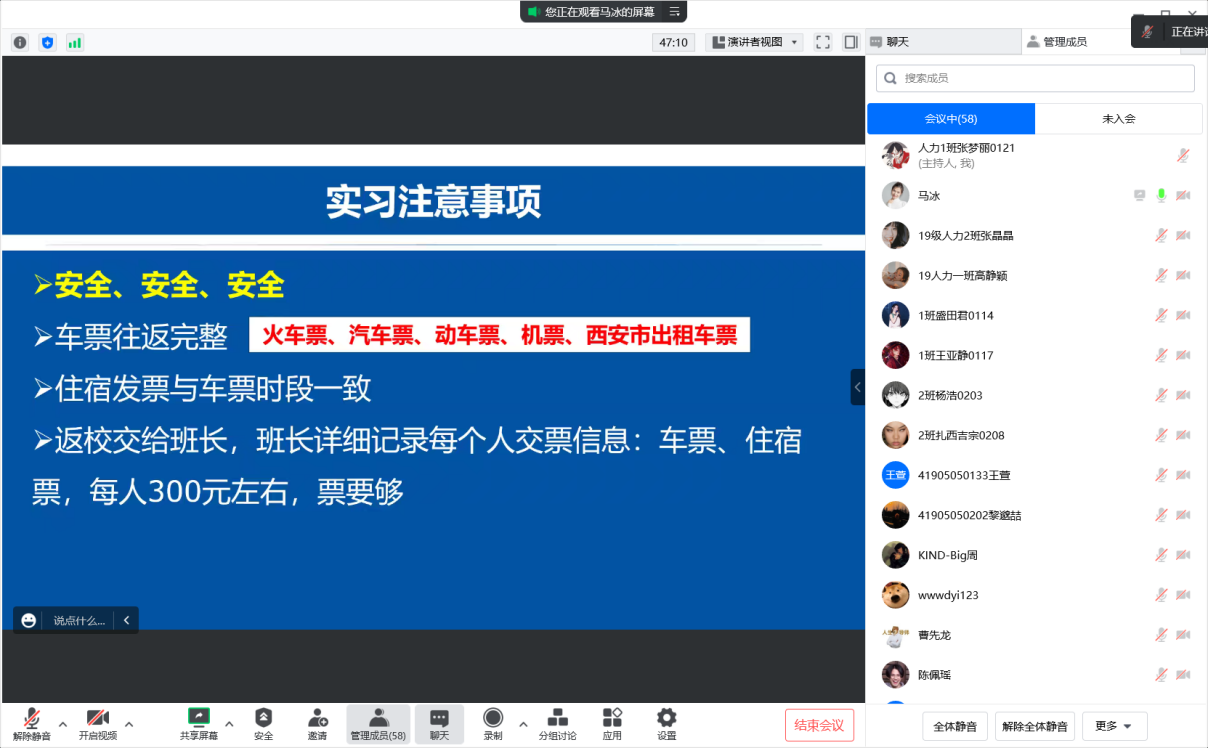Open the speaker view (演讲者视图) dropdown
Viewport: 1208px width, 748px height.
(754, 42)
